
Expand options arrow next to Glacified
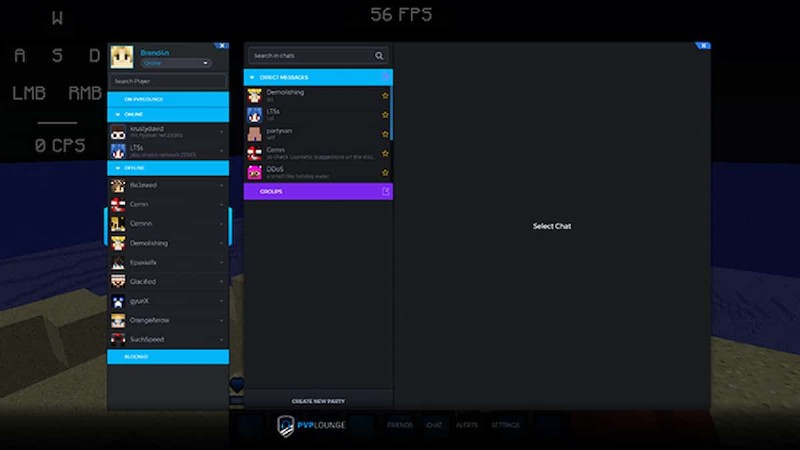[x=222, y=282]
